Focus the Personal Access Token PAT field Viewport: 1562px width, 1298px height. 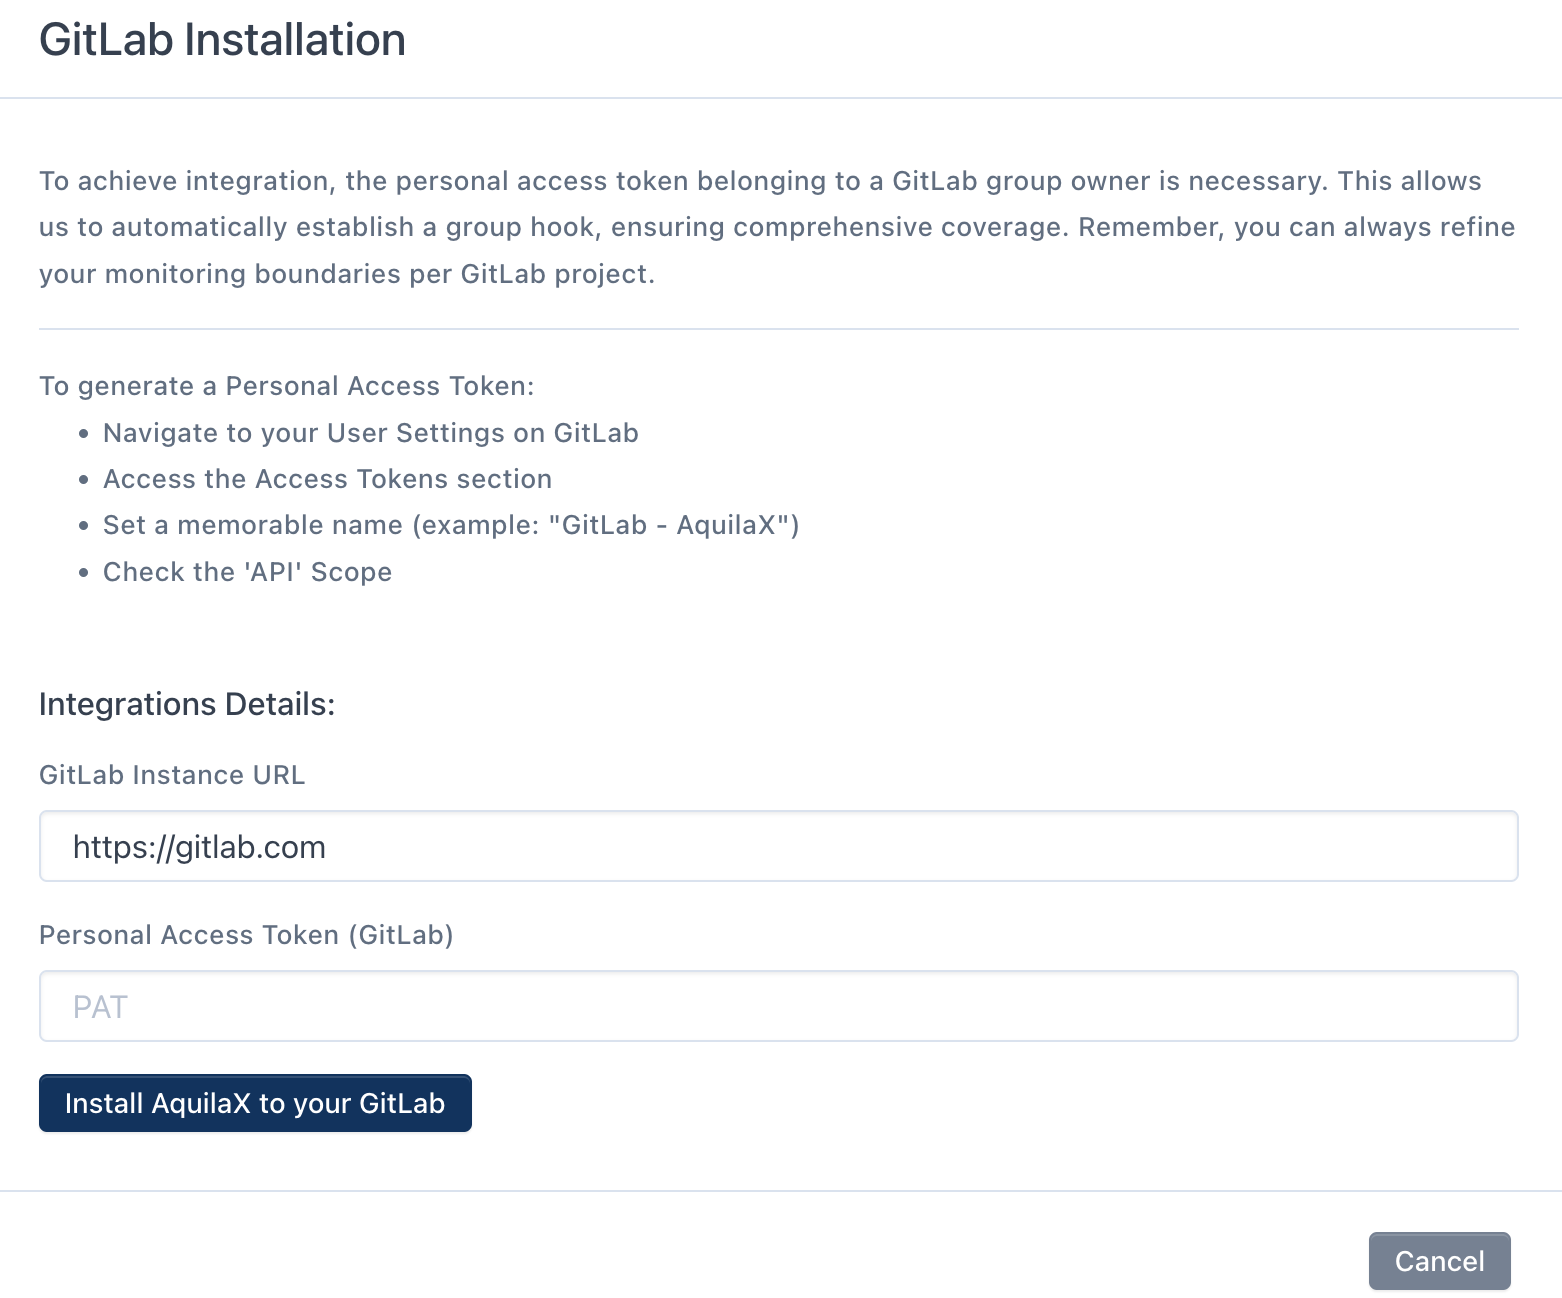[x=778, y=1006]
